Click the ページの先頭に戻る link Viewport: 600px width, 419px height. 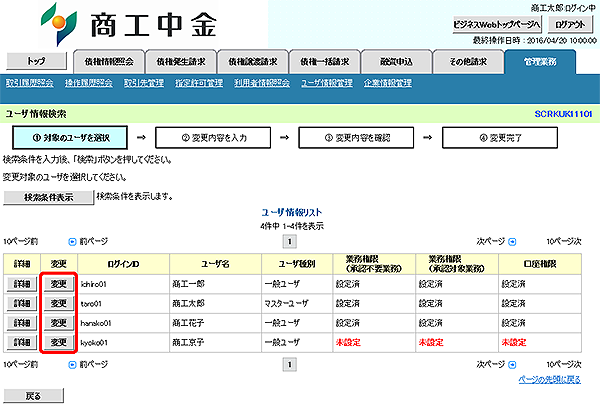coord(549,380)
